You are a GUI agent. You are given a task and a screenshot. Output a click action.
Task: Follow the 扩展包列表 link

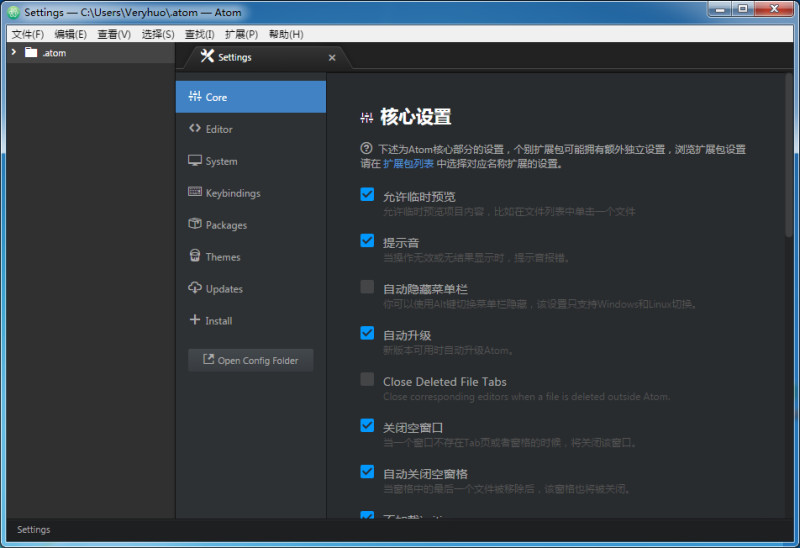[x=408, y=164]
